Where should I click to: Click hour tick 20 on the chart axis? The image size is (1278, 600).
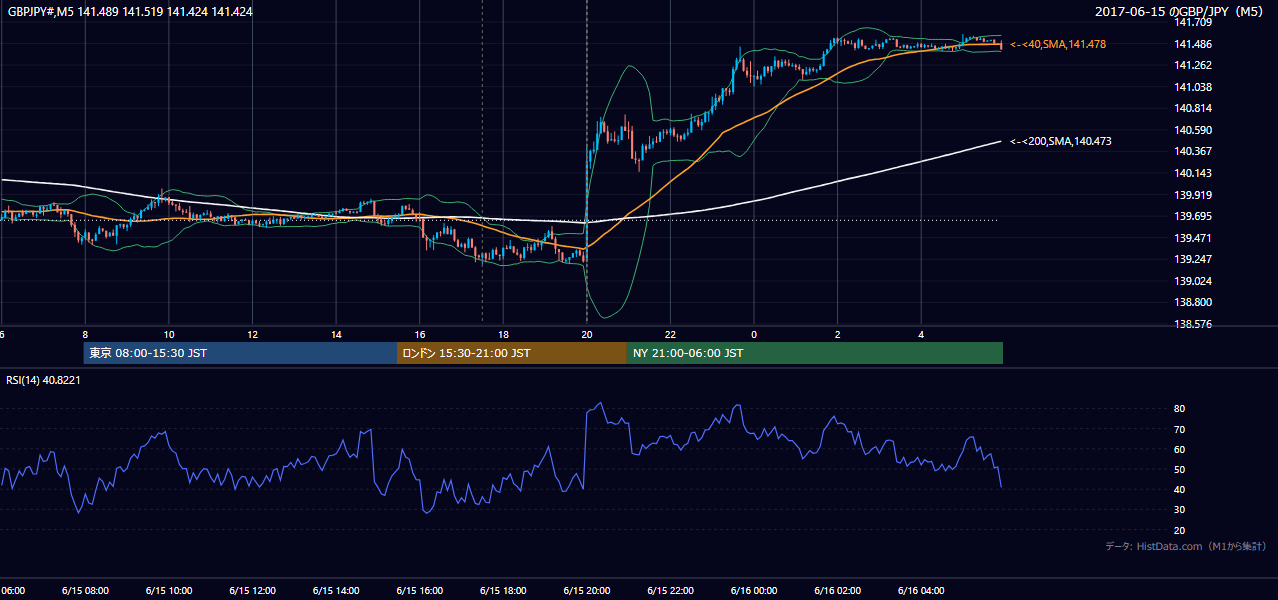tap(587, 335)
